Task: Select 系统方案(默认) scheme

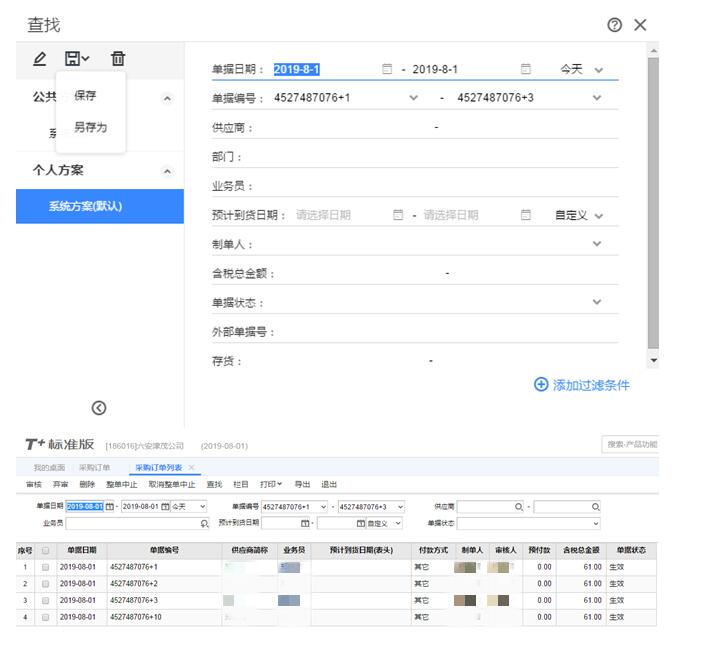Action: (100, 207)
